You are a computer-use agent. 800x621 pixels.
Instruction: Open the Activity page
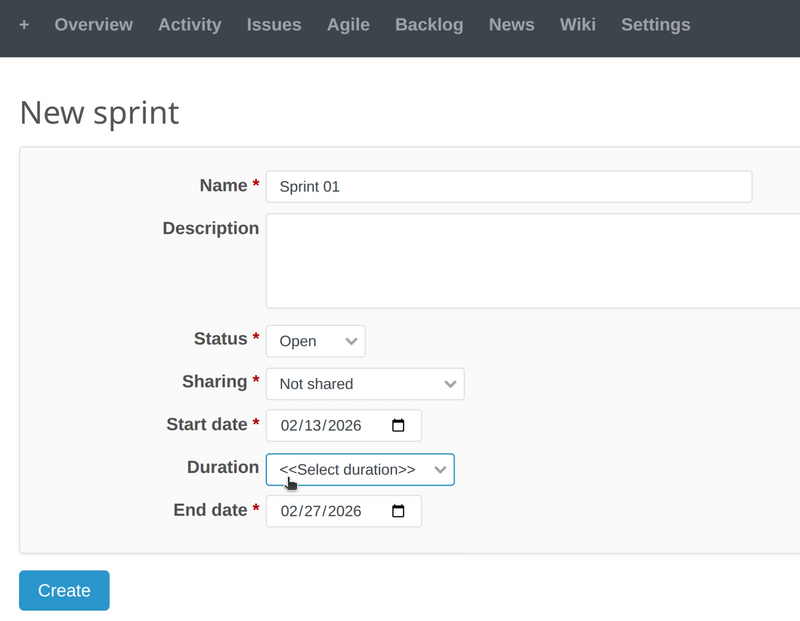189,25
